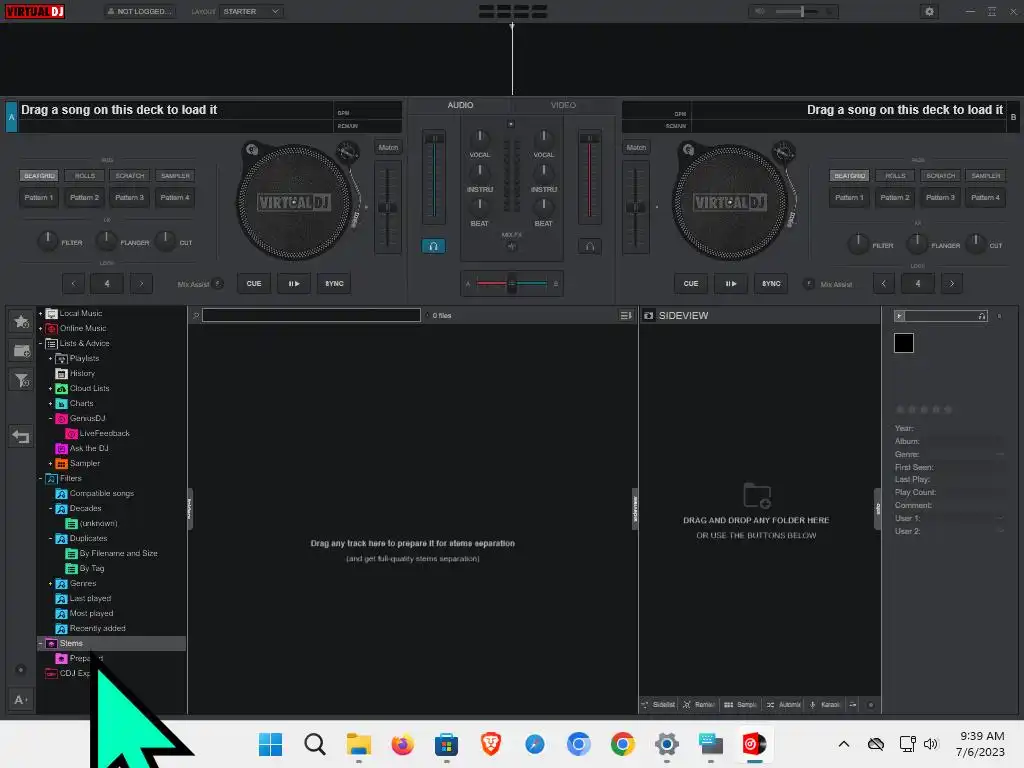Screen dimensions: 1024x768
Task: Open the Sampler tab in sideview
Action: point(740,705)
